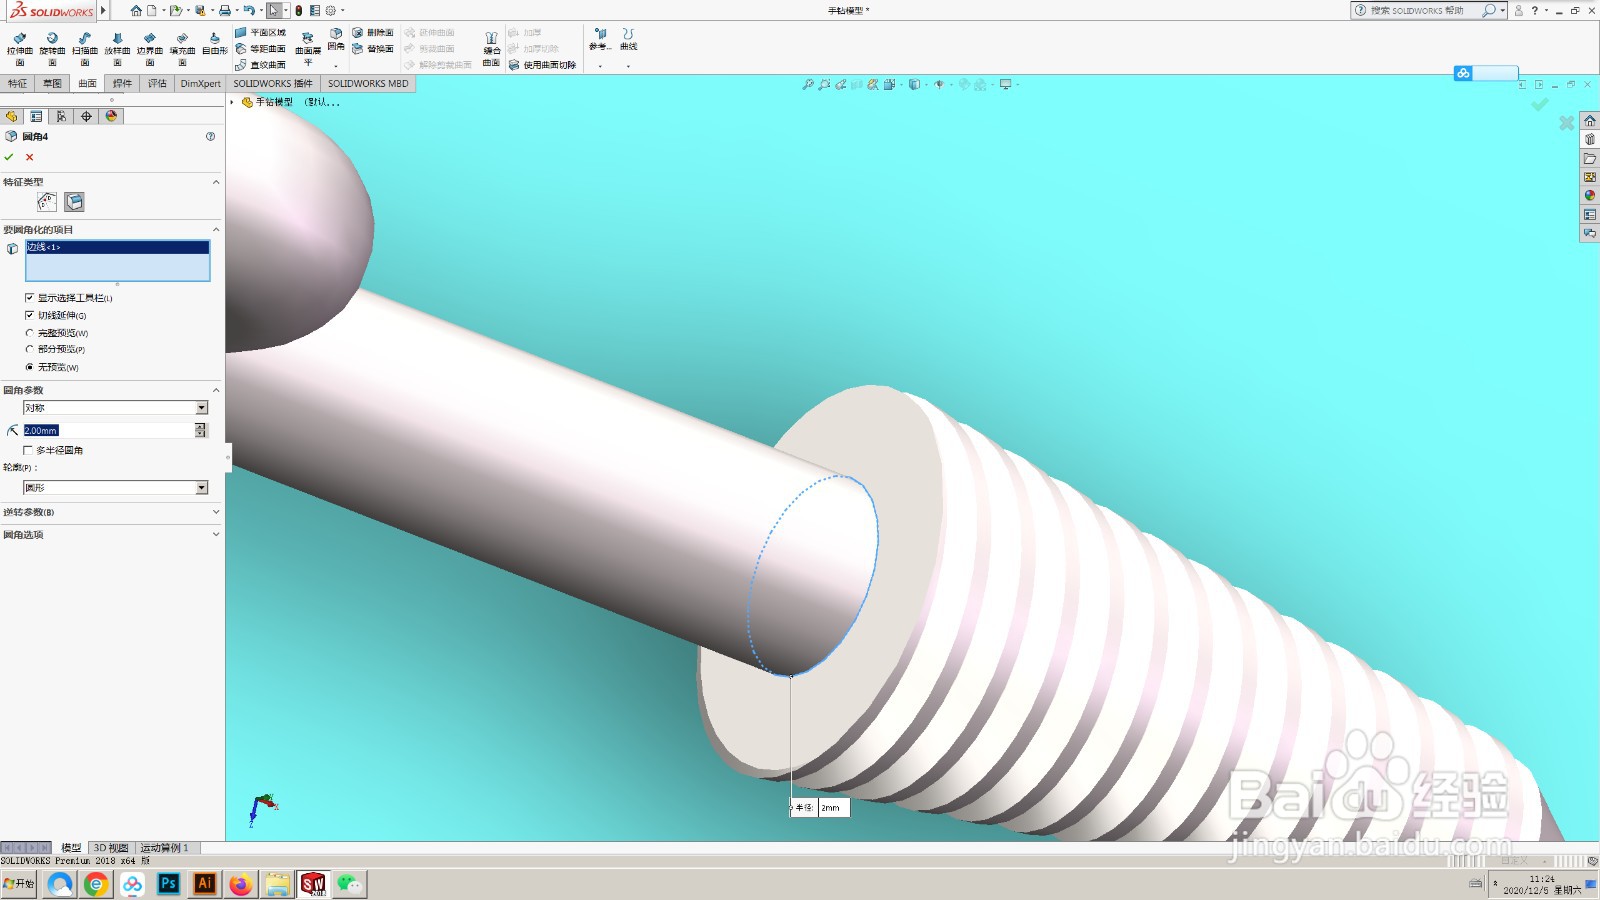Confirm fillet with green OK checkmark in panel
Viewport: 1600px width, 900px height.
point(9,157)
